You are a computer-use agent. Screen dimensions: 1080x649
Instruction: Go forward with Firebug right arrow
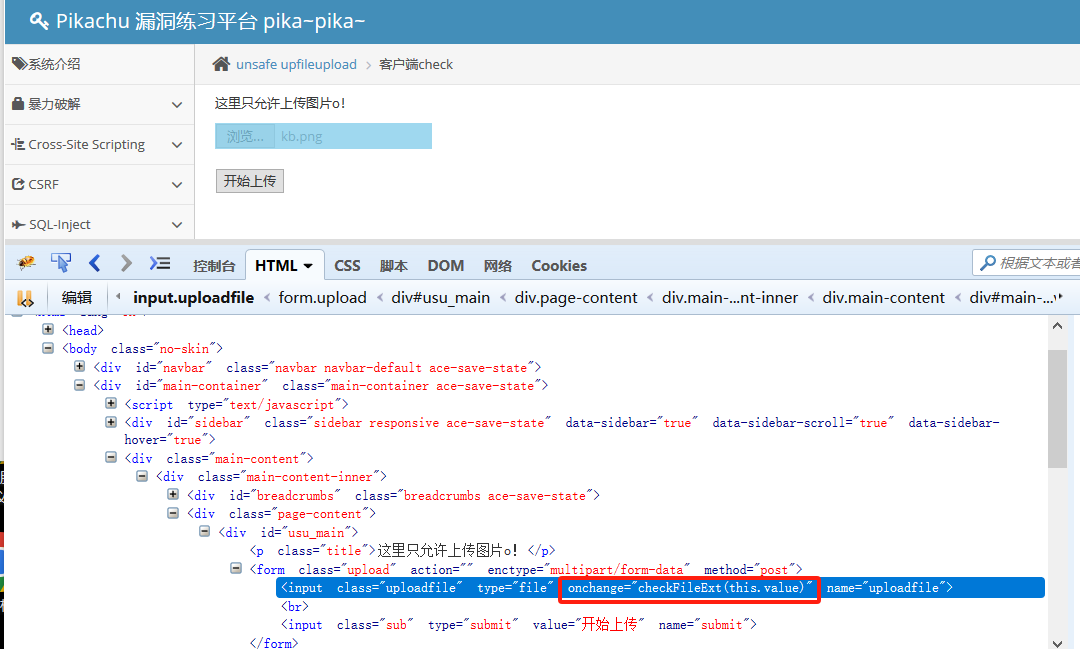[125, 262]
